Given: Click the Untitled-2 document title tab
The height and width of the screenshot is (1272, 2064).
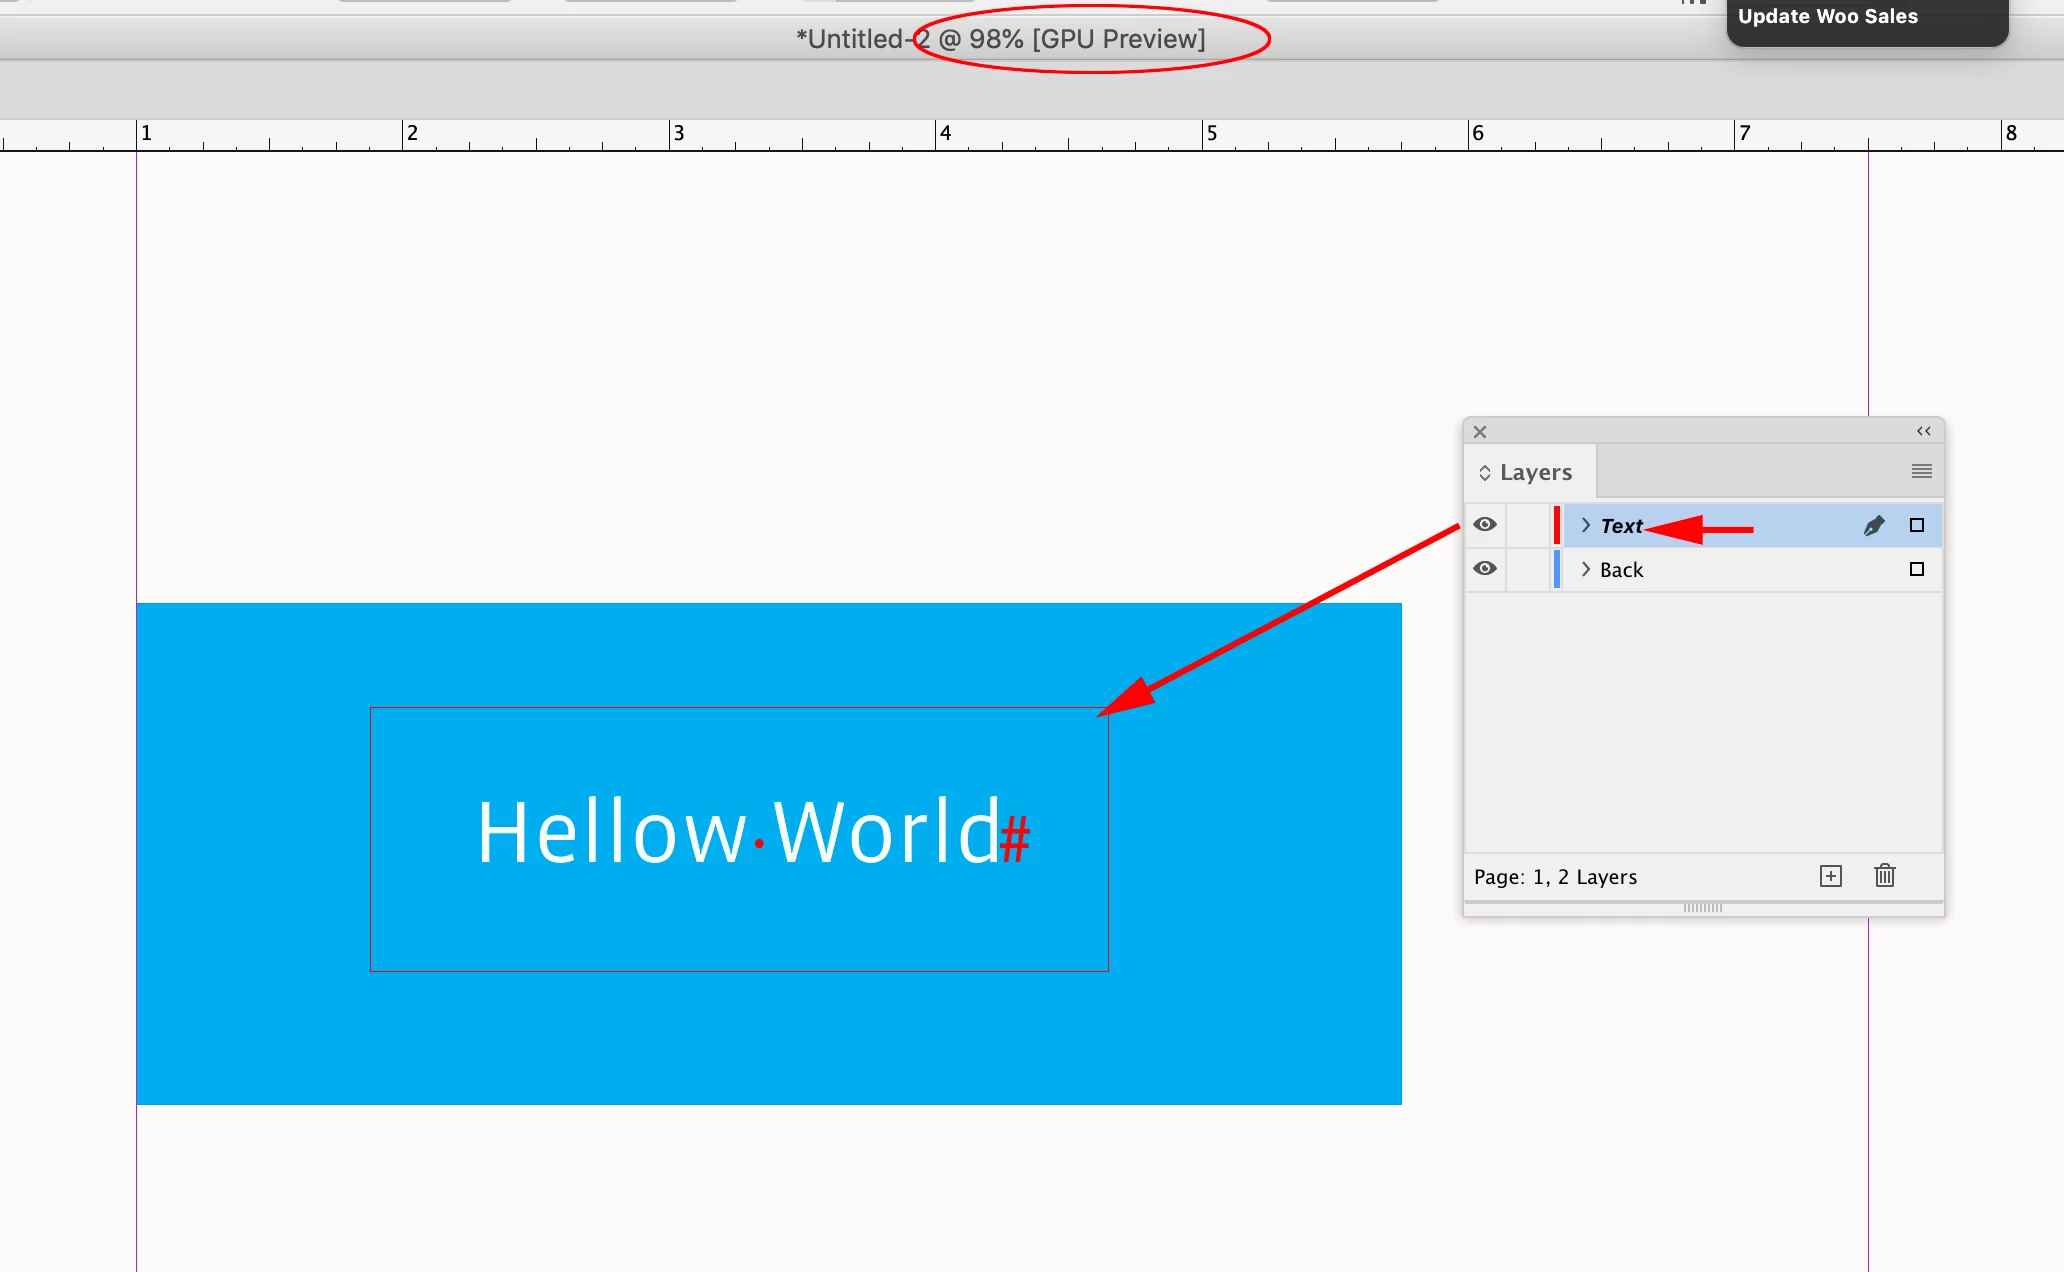Looking at the screenshot, I should 1000,39.
